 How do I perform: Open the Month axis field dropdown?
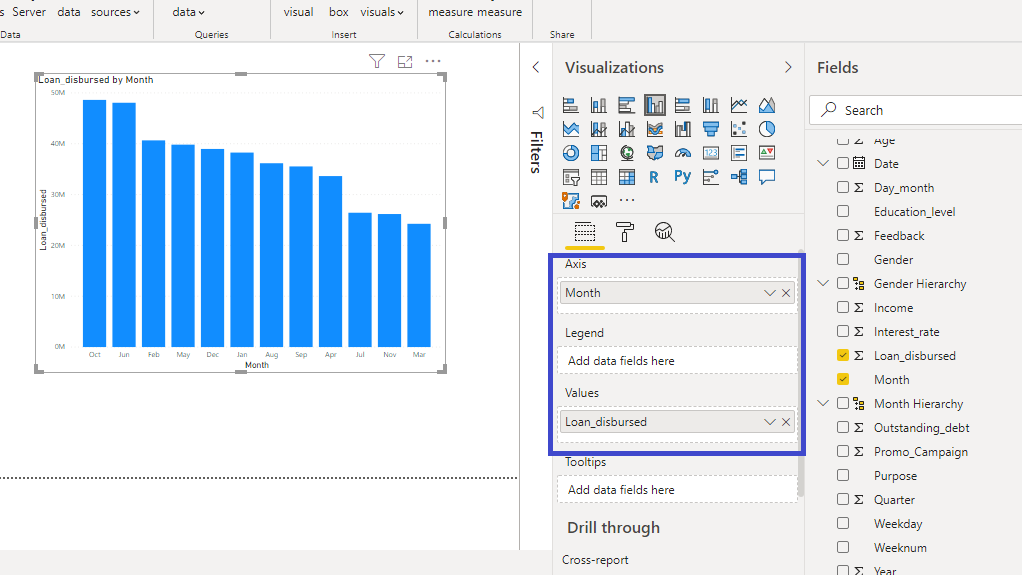coord(769,293)
